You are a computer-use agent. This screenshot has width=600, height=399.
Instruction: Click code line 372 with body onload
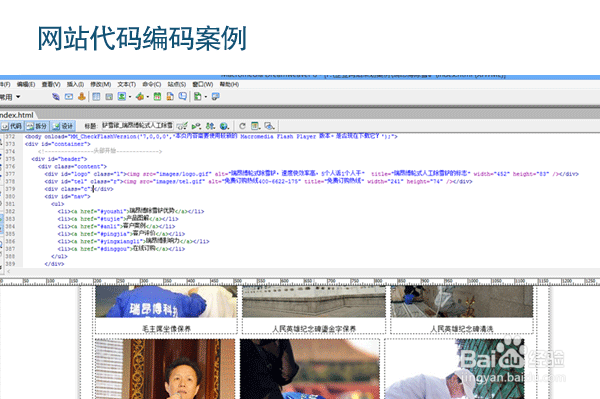click(x=211, y=136)
